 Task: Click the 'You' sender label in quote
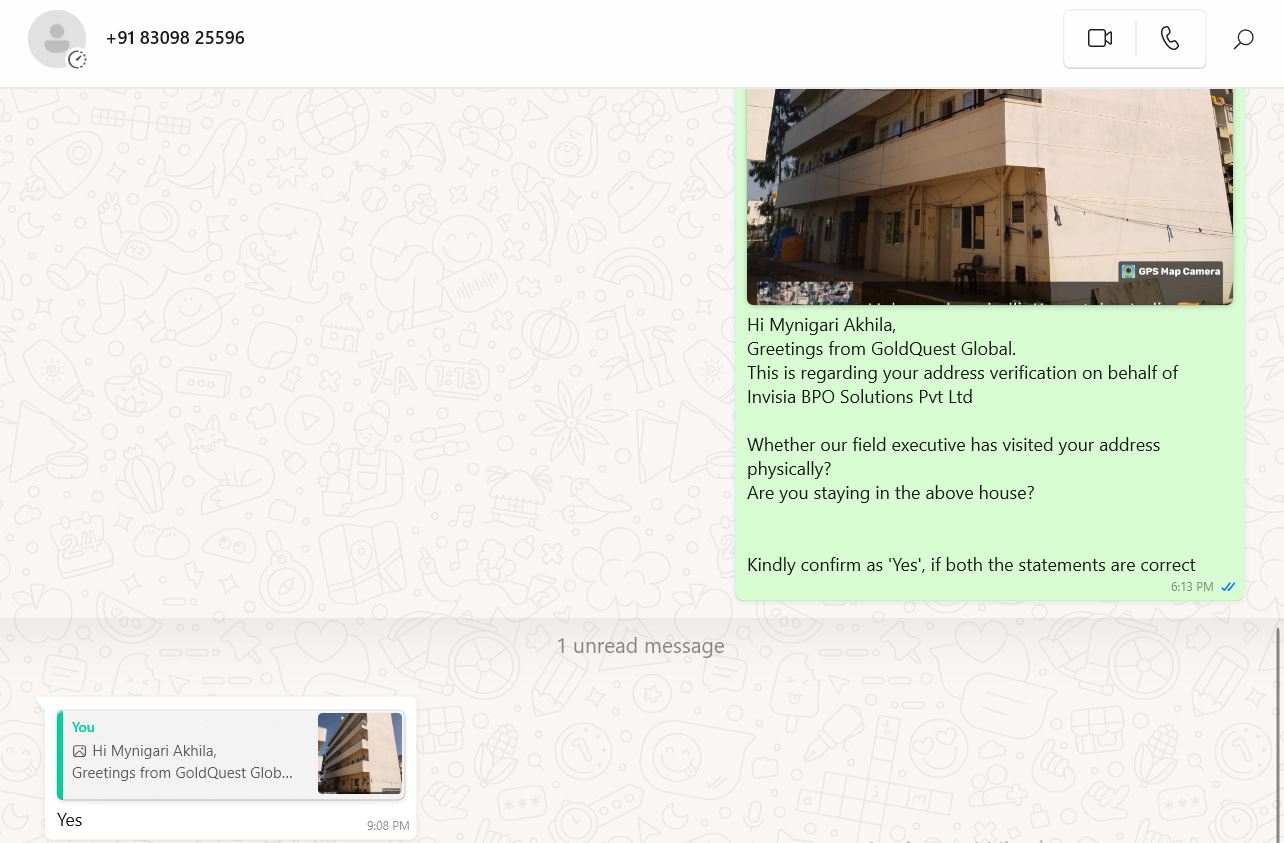(x=83, y=727)
